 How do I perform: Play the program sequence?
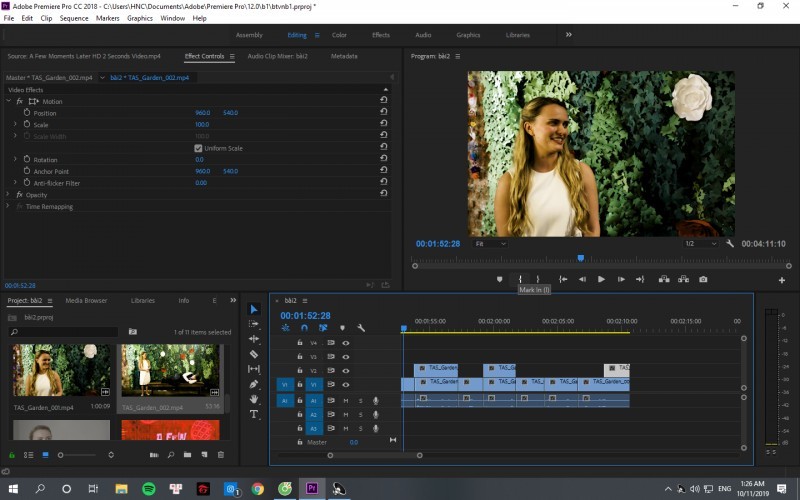(x=601, y=279)
